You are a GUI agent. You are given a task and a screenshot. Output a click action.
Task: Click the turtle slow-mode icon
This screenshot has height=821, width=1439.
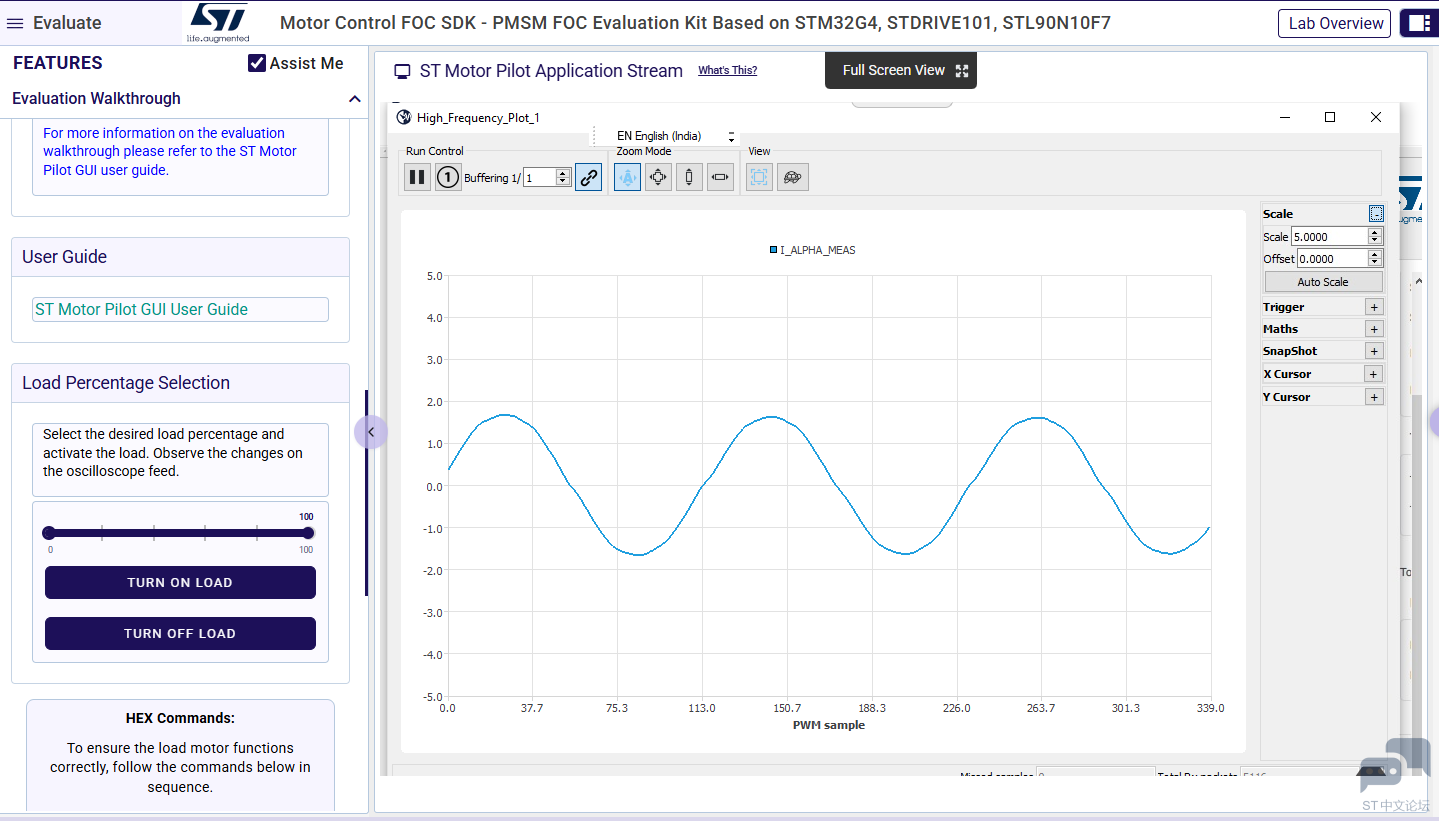793,177
